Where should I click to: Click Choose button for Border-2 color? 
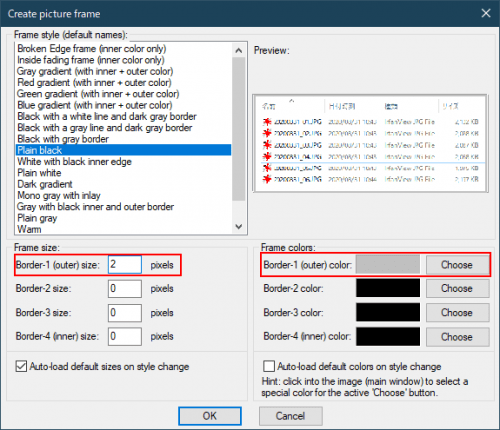tap(458, 288)
